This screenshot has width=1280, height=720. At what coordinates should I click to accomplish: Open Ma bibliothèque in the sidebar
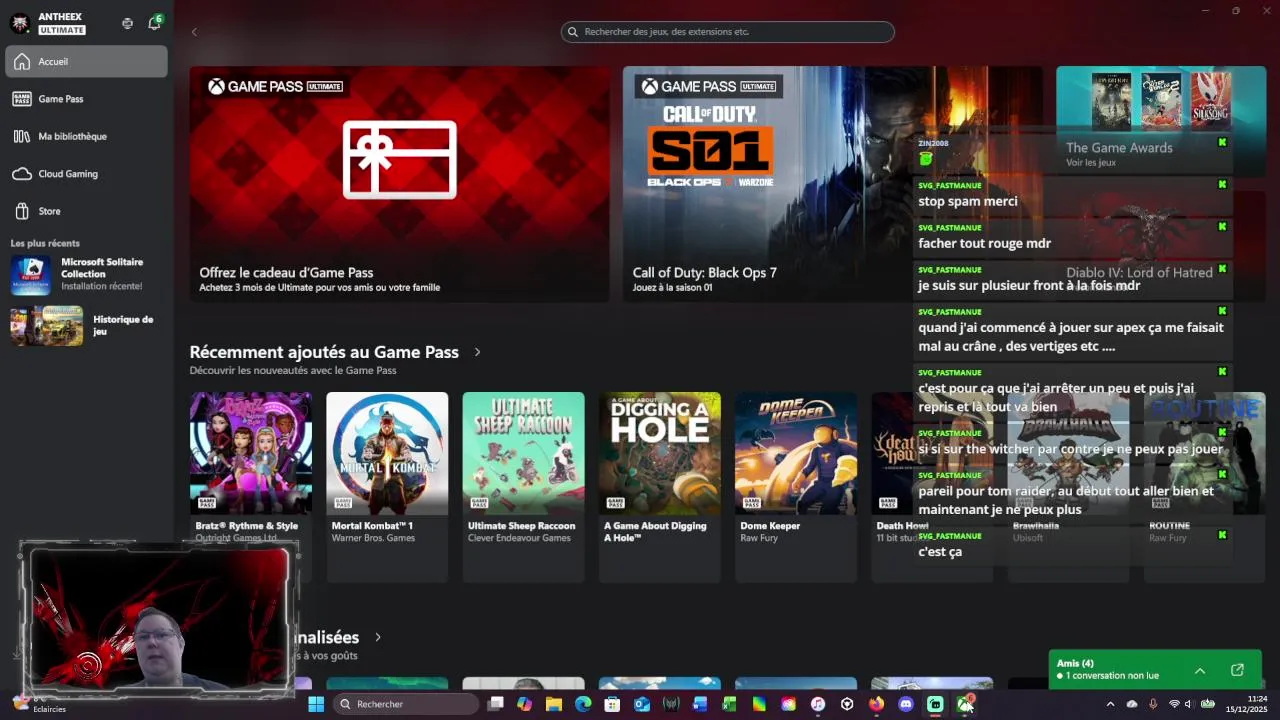point(87,136)
